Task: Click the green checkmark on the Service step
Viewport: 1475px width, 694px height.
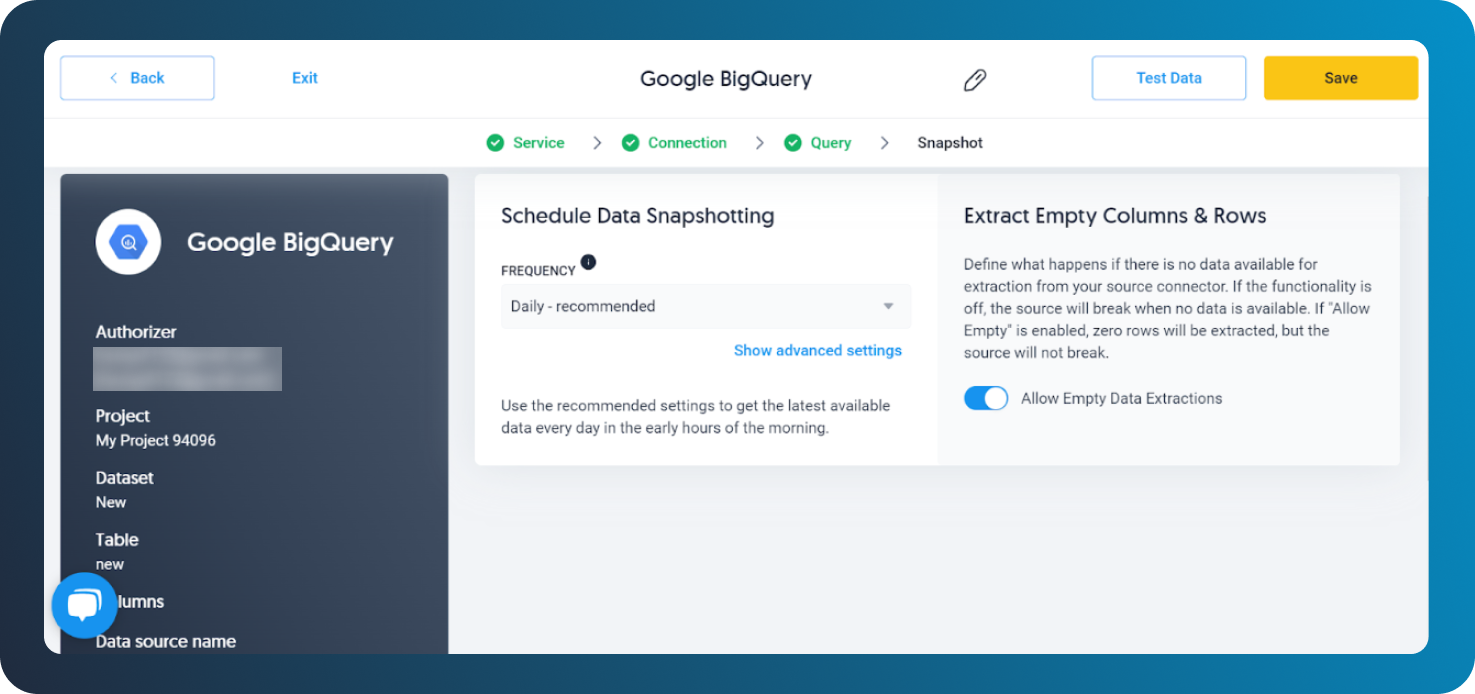Action: click(x=494, y=142)
